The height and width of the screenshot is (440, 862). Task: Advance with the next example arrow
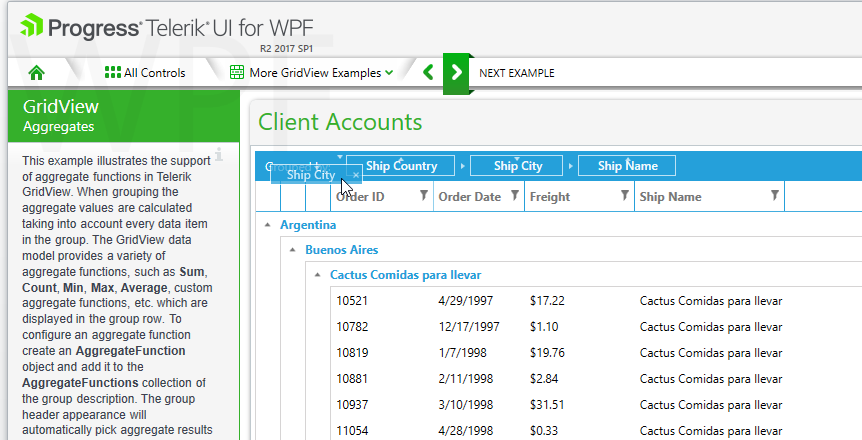pyautogui.click(x=457, y=72)
